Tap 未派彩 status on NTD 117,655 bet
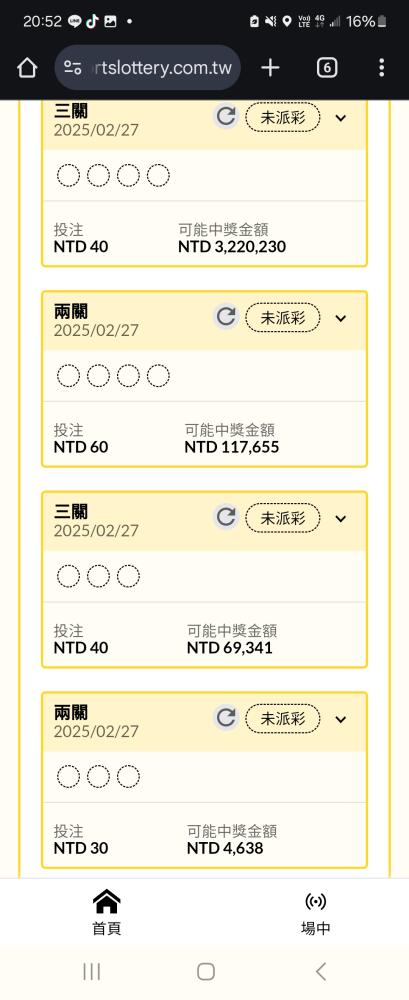409x1000 pixels. pyautogui.click(x=283, y=318)
